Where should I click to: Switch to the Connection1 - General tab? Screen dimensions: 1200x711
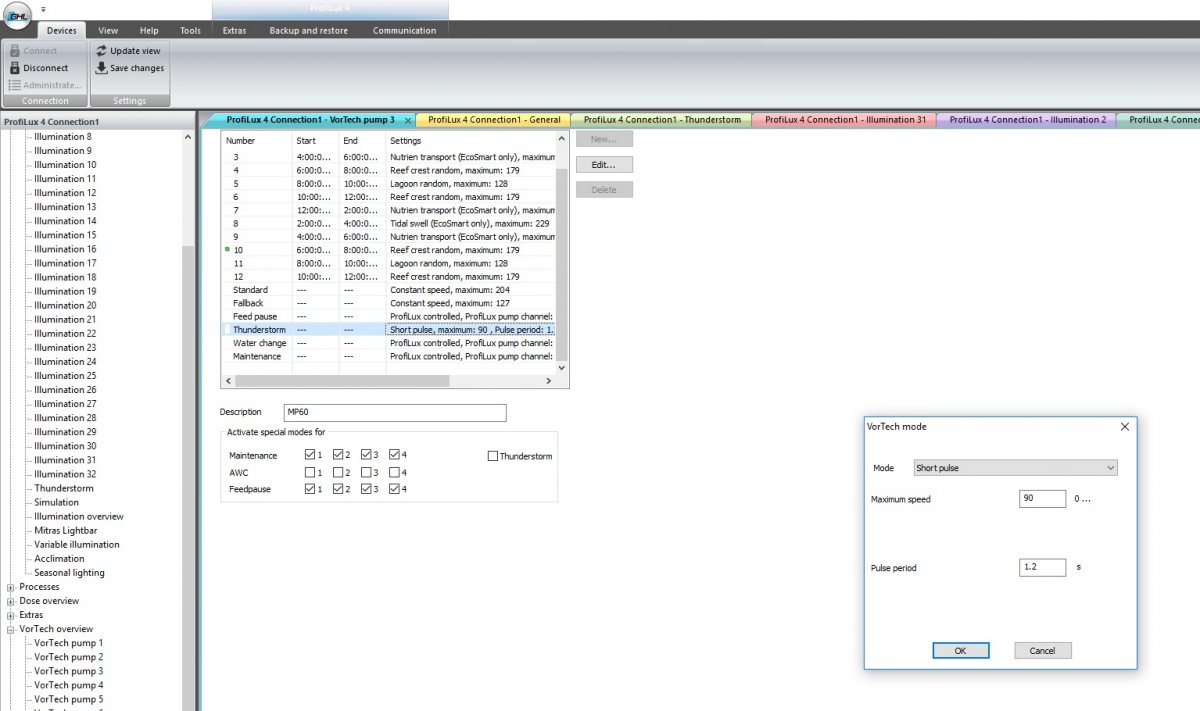point(494,120)
